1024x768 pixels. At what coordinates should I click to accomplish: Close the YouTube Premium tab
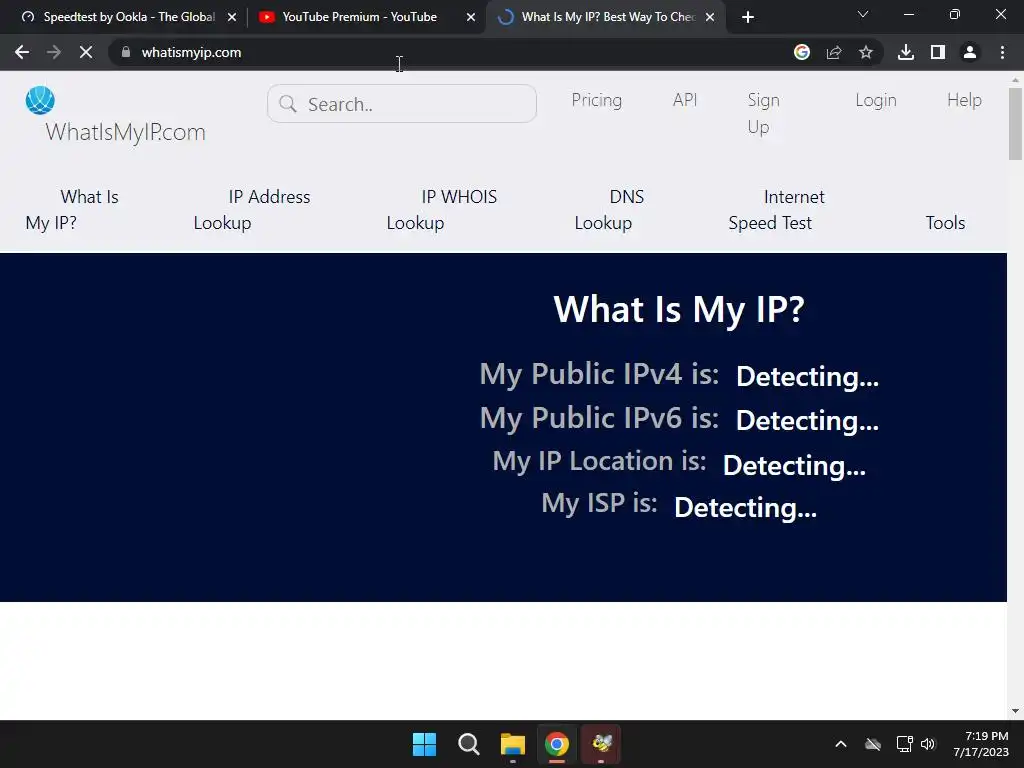471,17
